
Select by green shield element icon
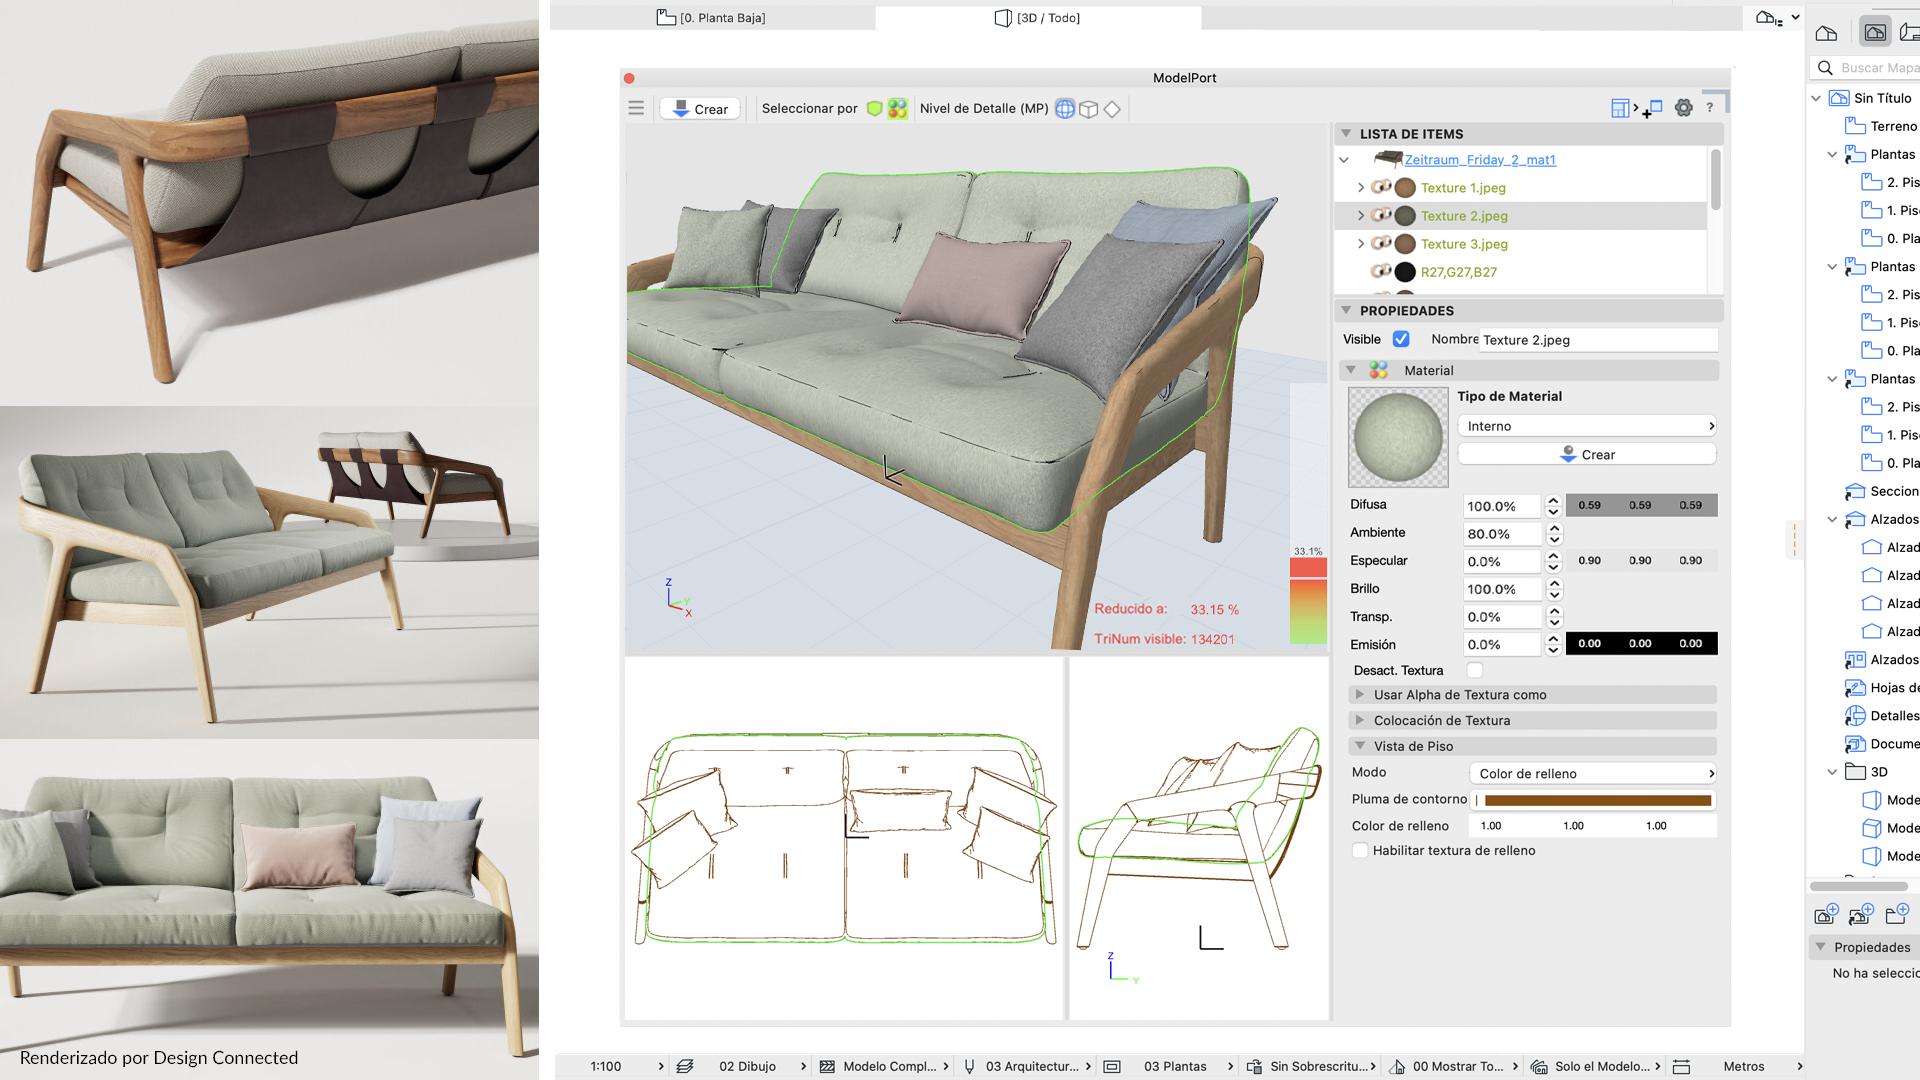point(875,108)
